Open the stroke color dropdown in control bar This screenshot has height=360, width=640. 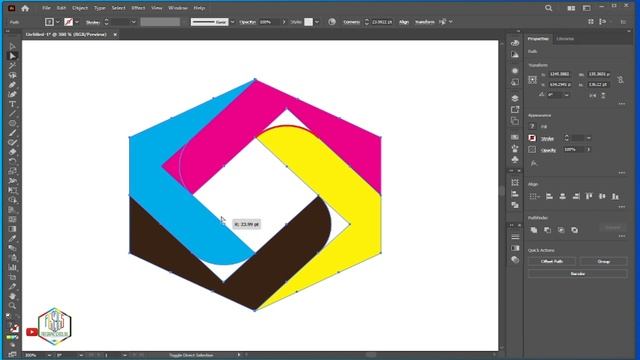77,22
